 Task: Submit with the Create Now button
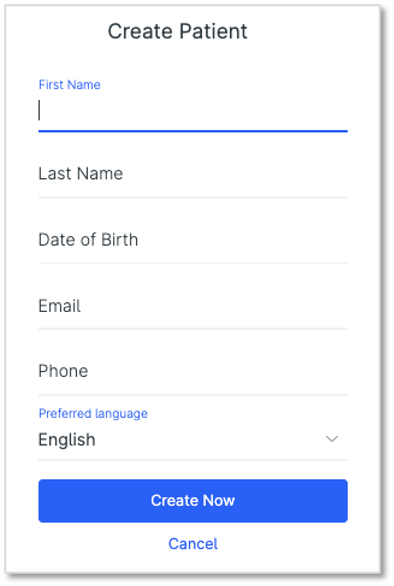193,501
